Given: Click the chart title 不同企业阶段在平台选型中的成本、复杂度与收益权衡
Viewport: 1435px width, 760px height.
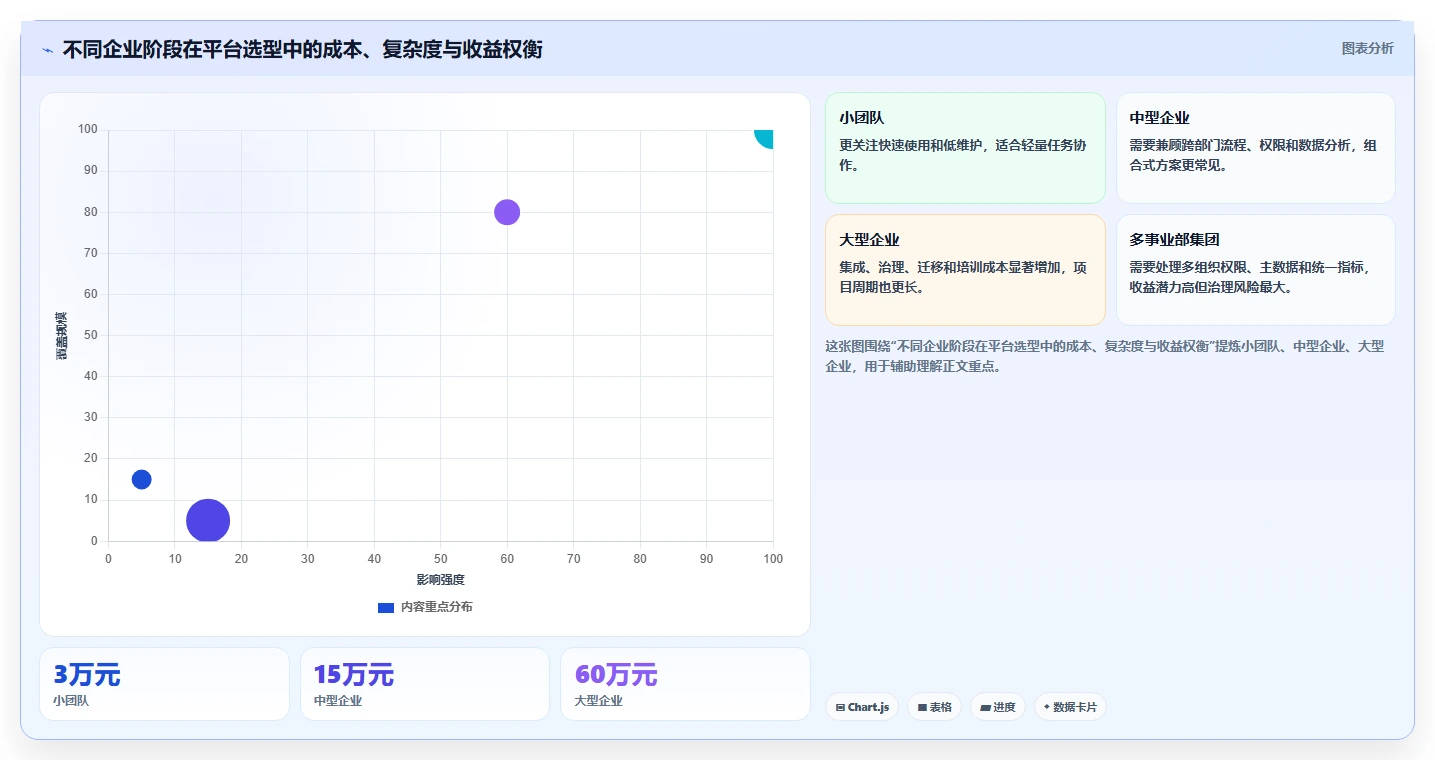Looking at the screenshot, I should (x=302, y=49).
